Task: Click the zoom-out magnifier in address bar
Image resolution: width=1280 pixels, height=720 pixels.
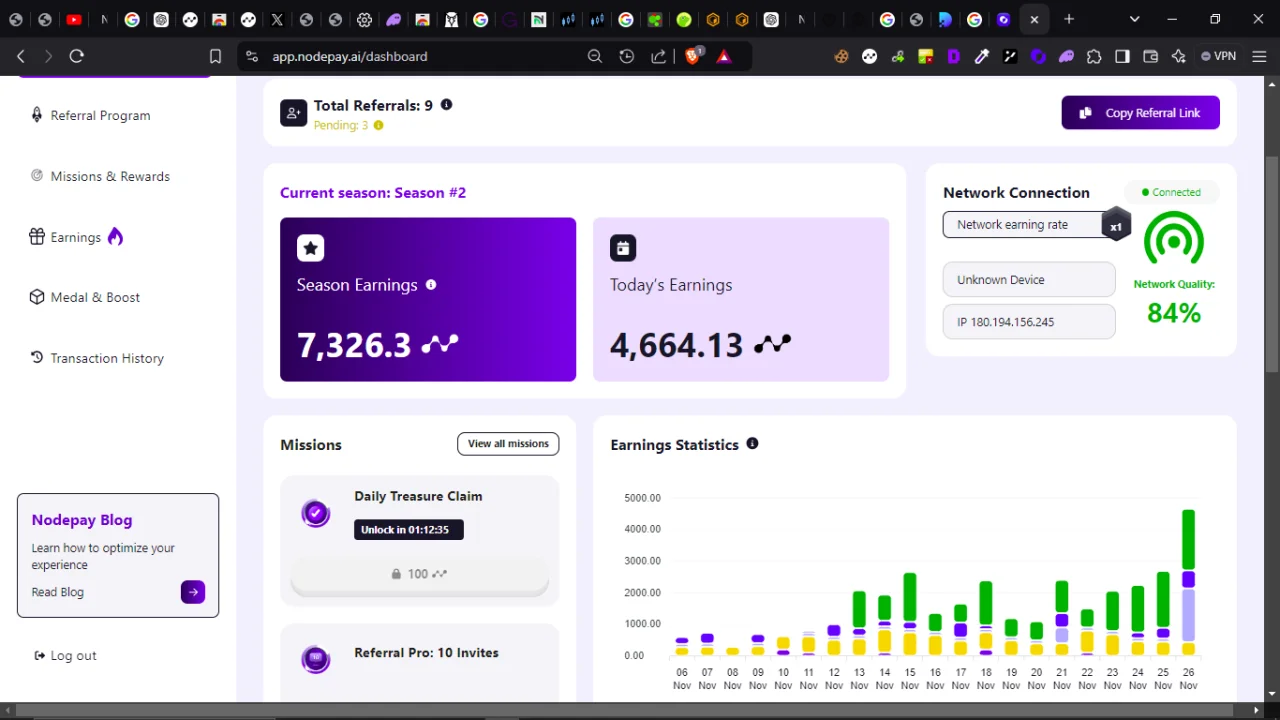Action: 595,57
